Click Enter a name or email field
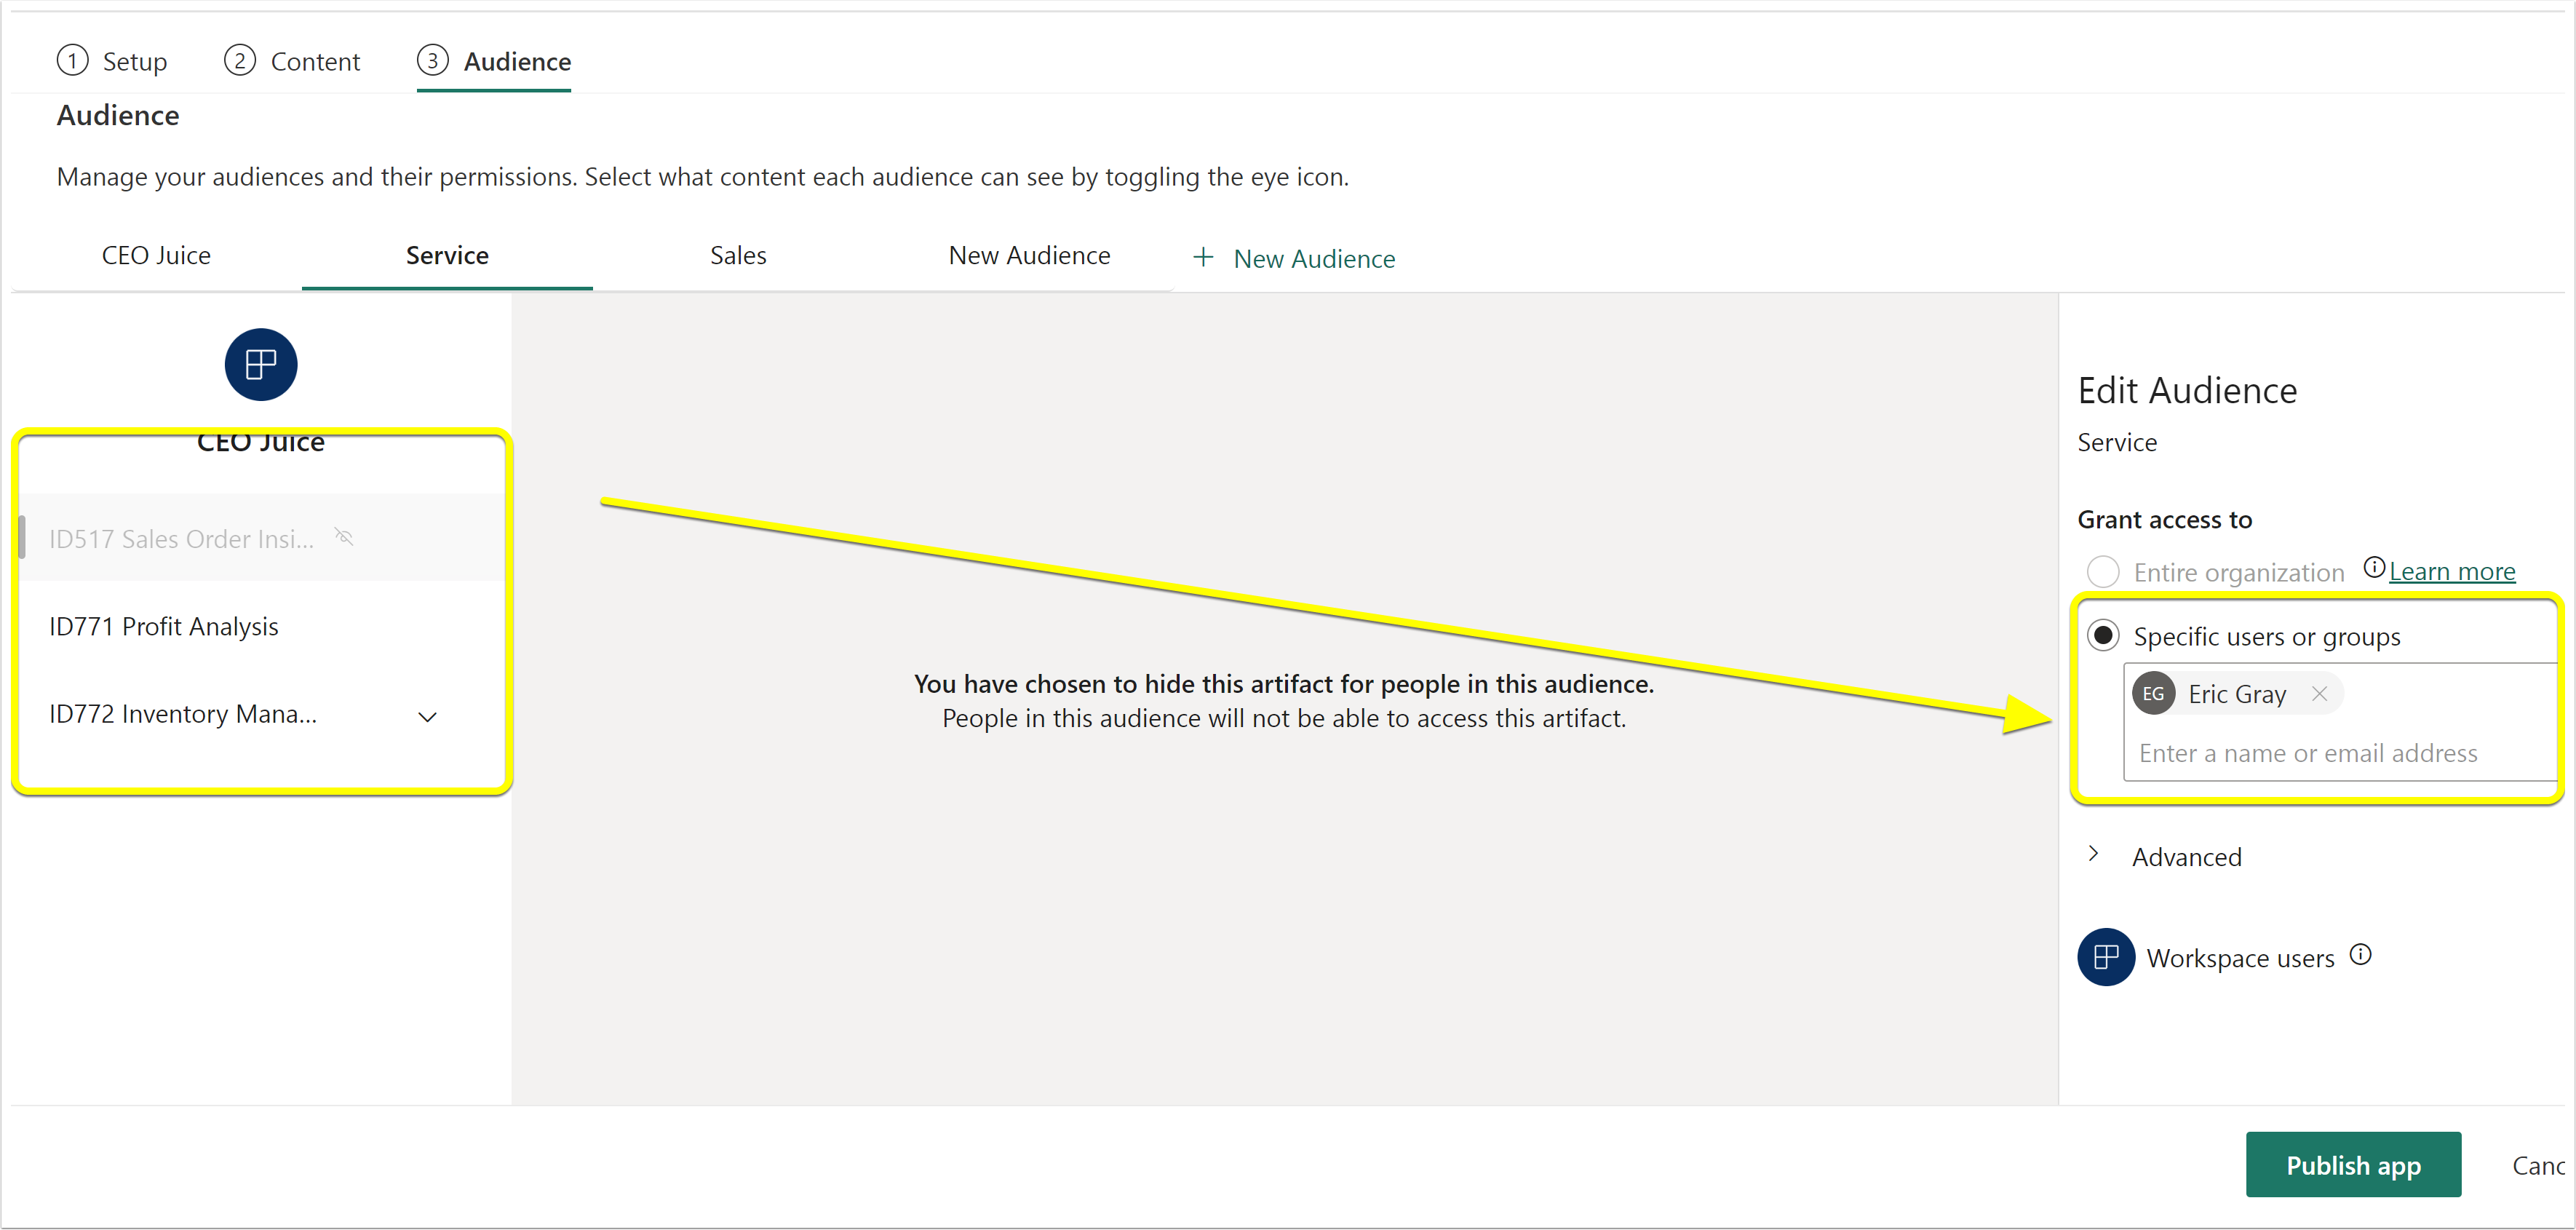Image resolution: width=2576 pixels, height=1230 pixels. (2340, 753)
